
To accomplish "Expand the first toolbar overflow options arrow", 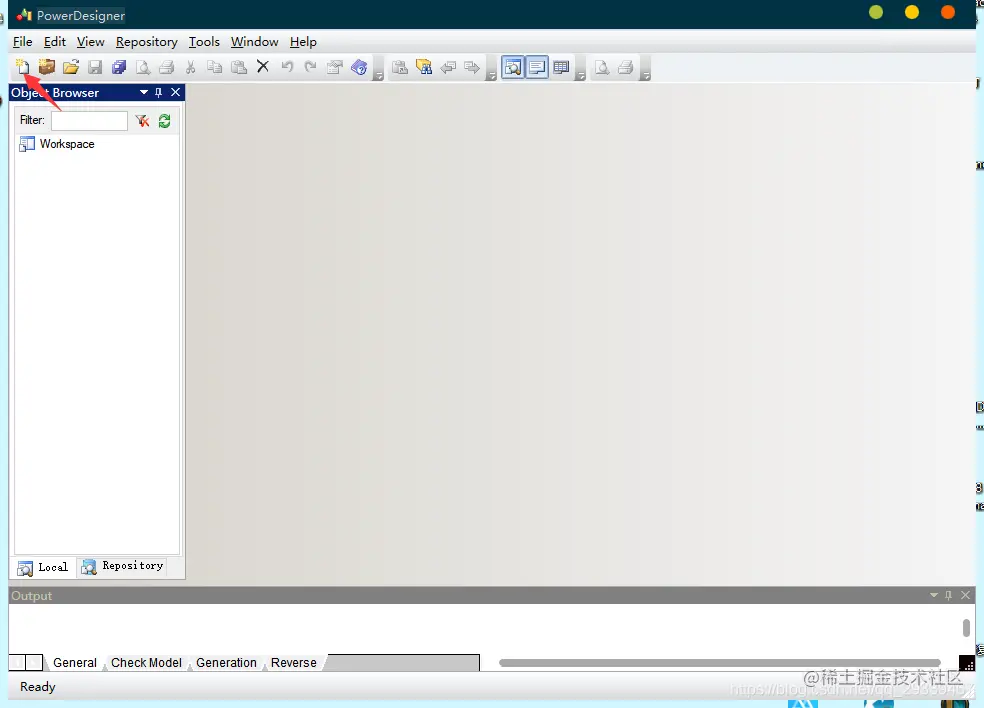I will click(378, 76).
